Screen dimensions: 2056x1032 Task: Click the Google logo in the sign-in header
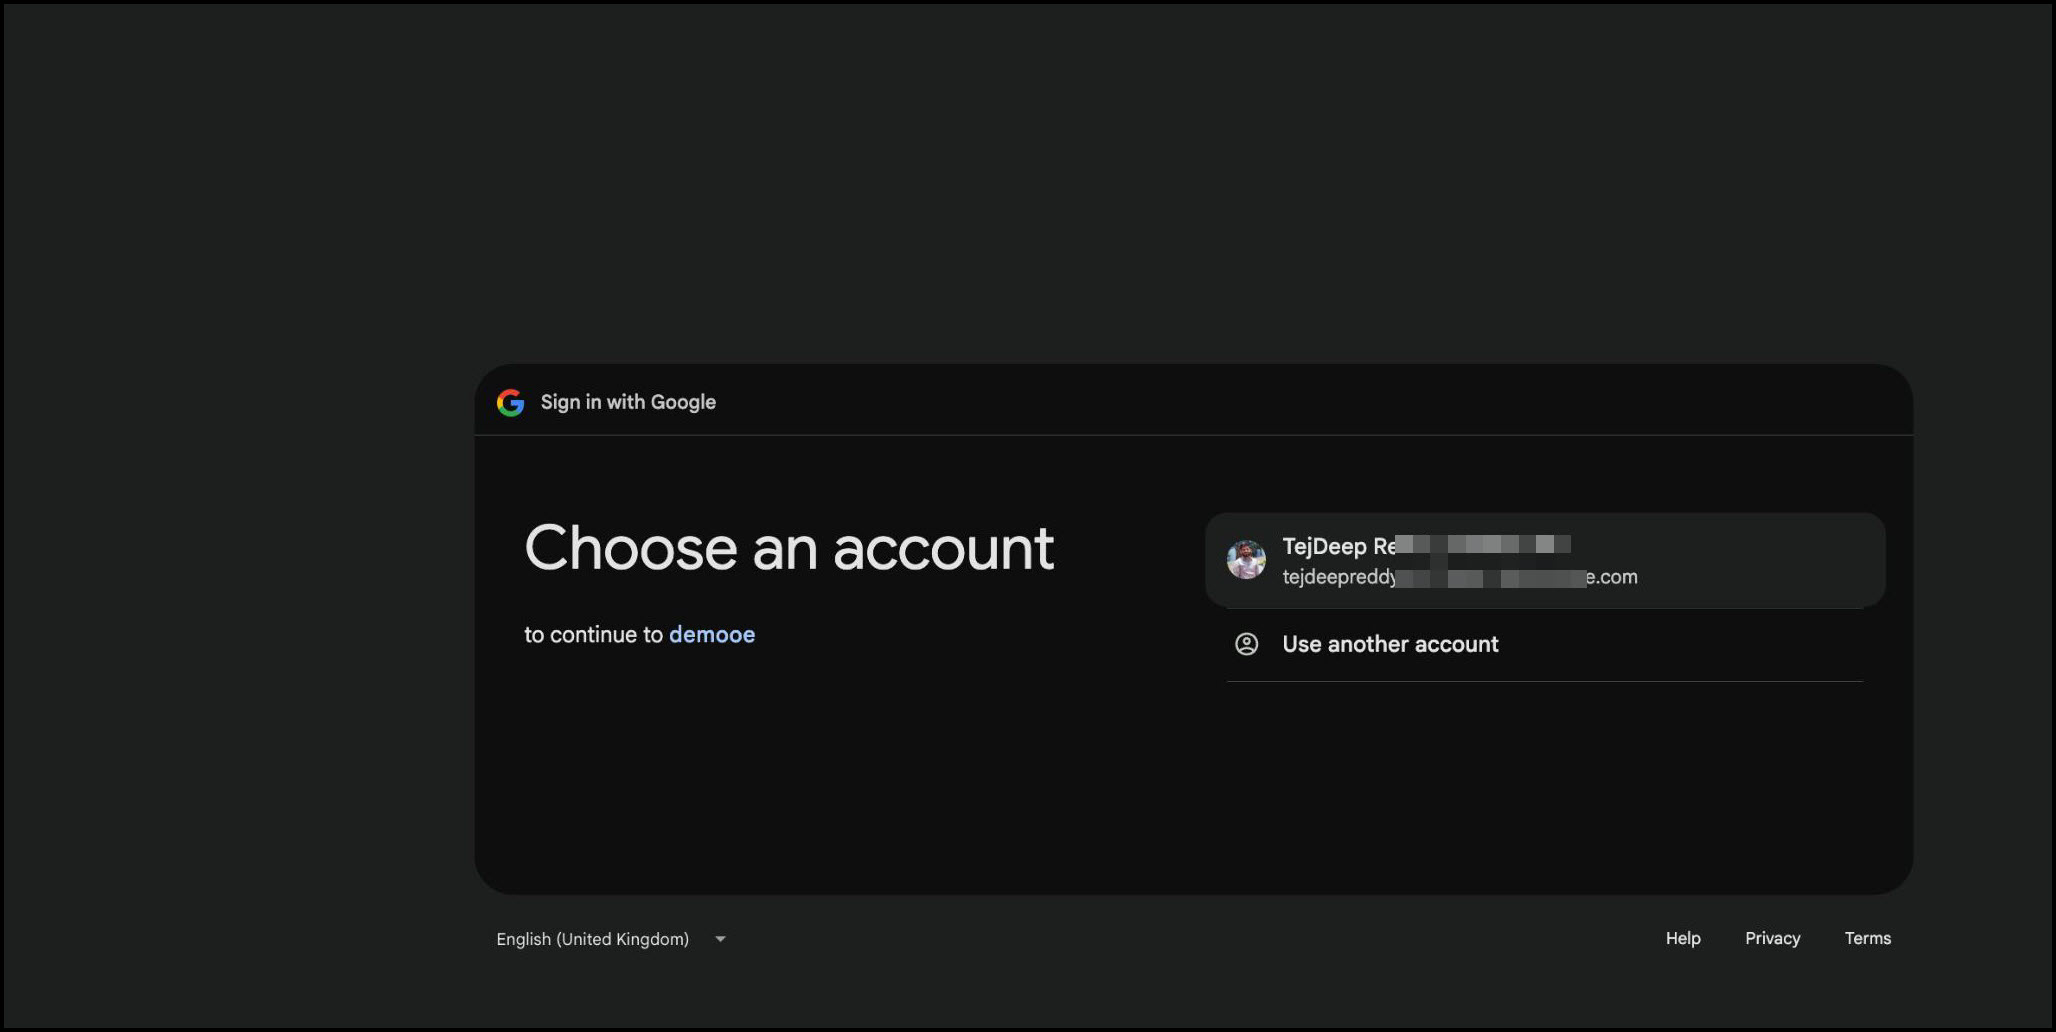coord(510,402)
